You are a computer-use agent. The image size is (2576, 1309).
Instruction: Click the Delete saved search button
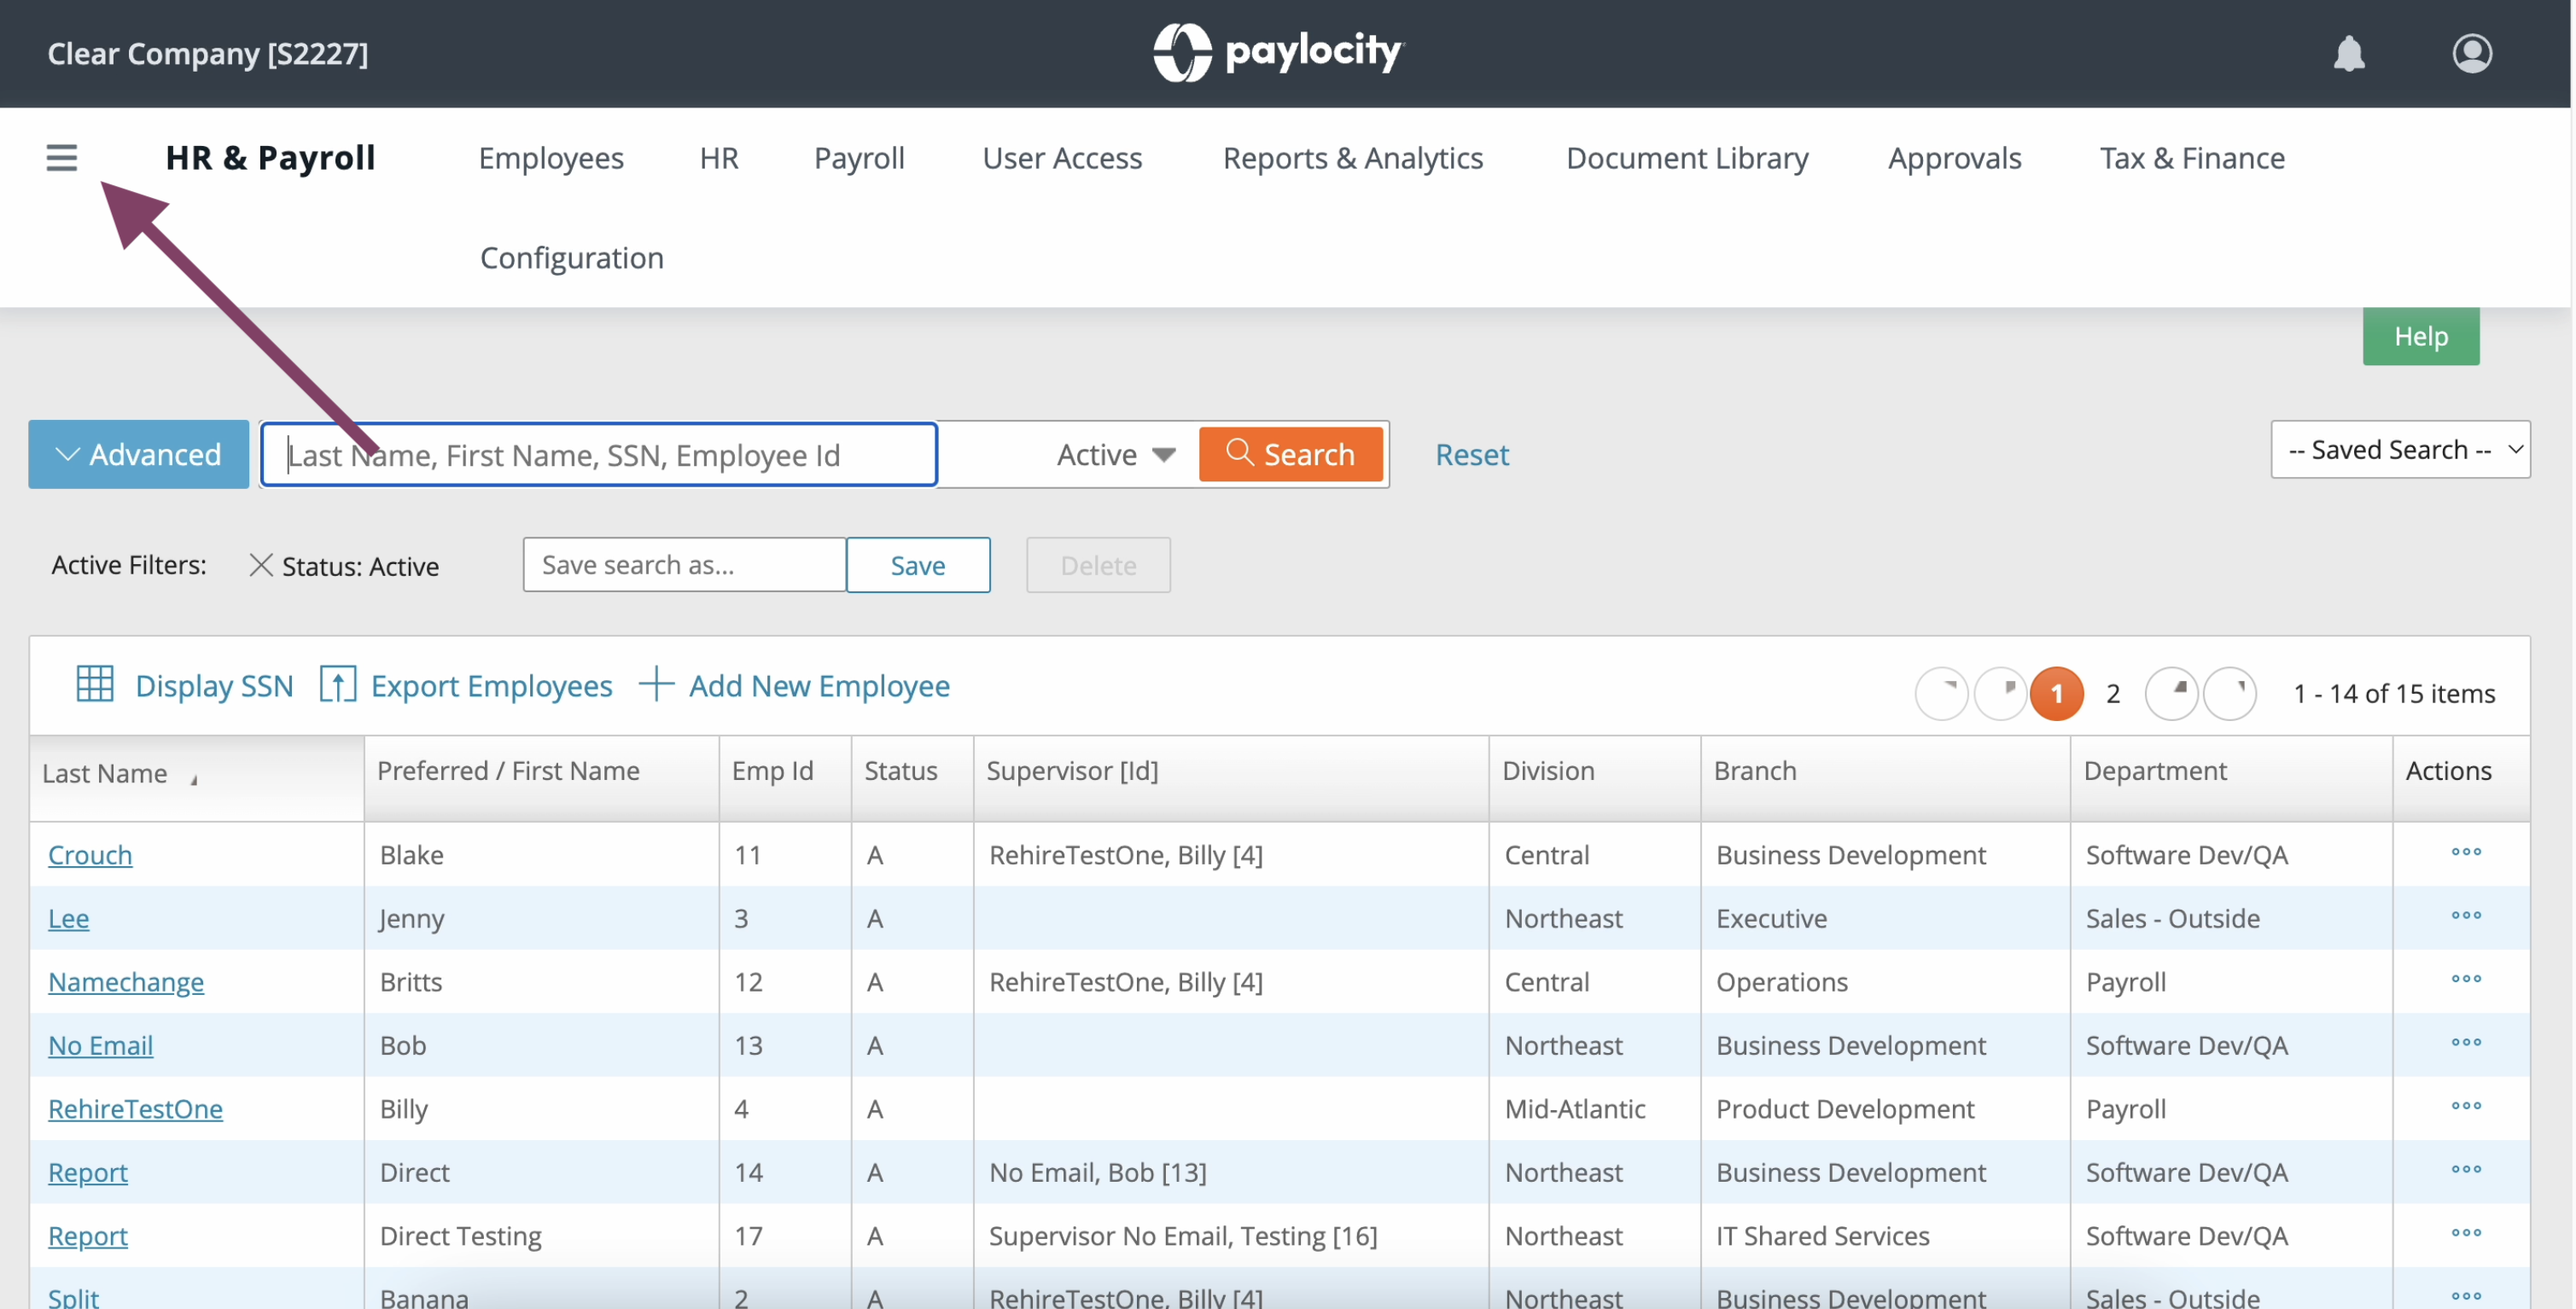click(1098, 565)
